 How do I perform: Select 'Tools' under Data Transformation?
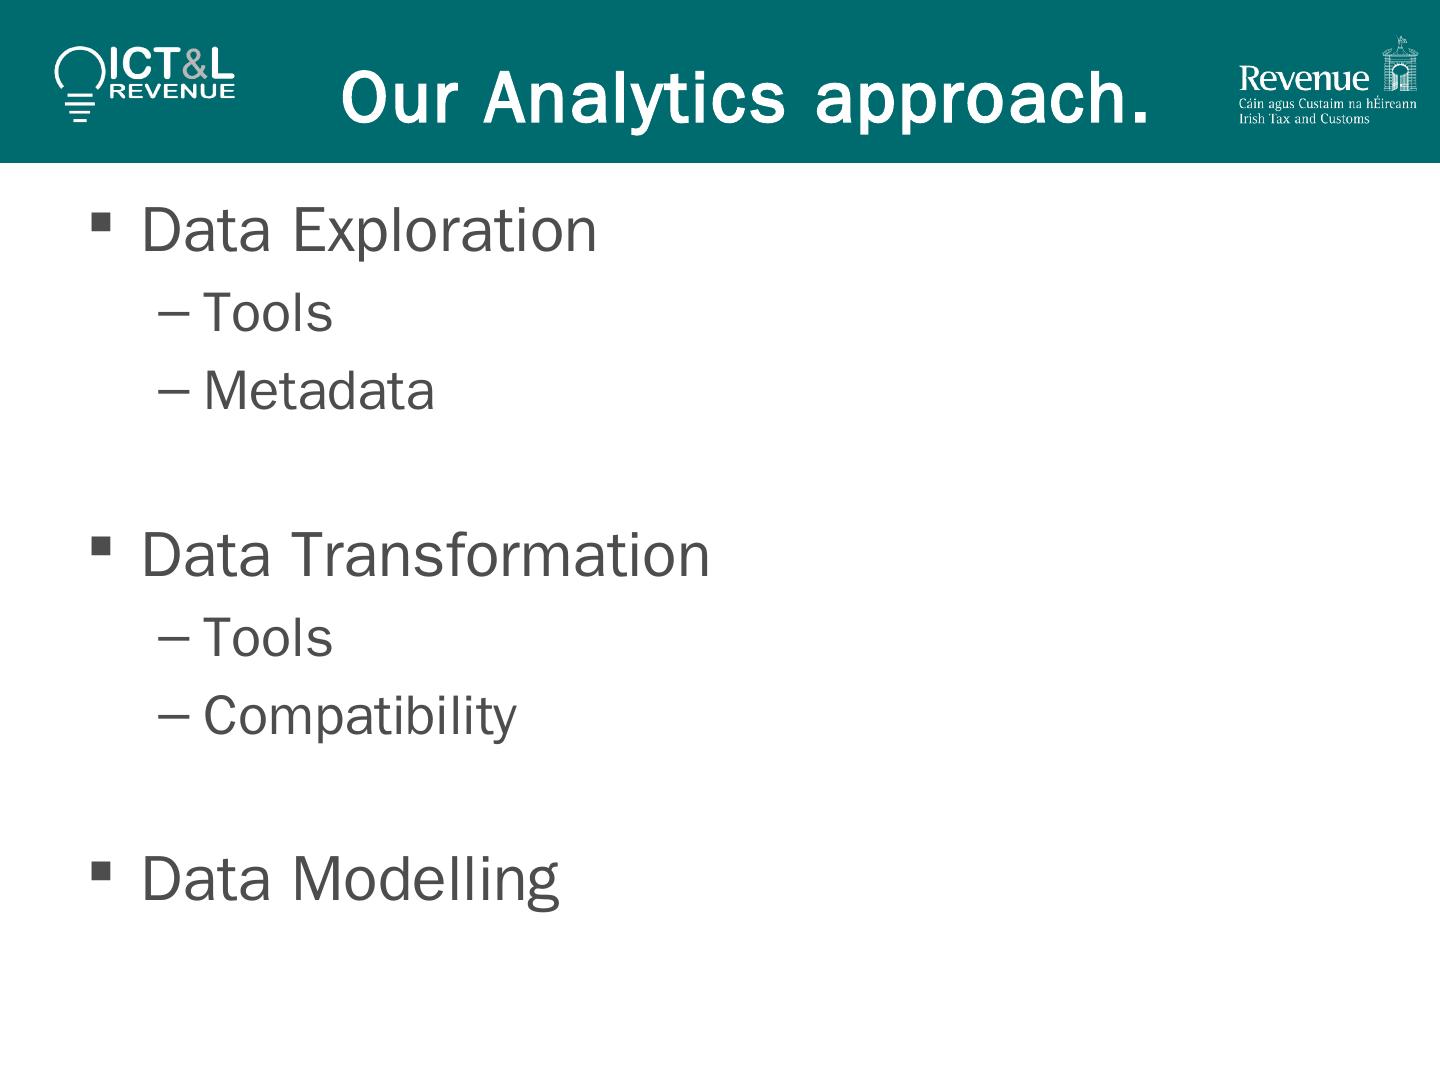coord(267,638)
